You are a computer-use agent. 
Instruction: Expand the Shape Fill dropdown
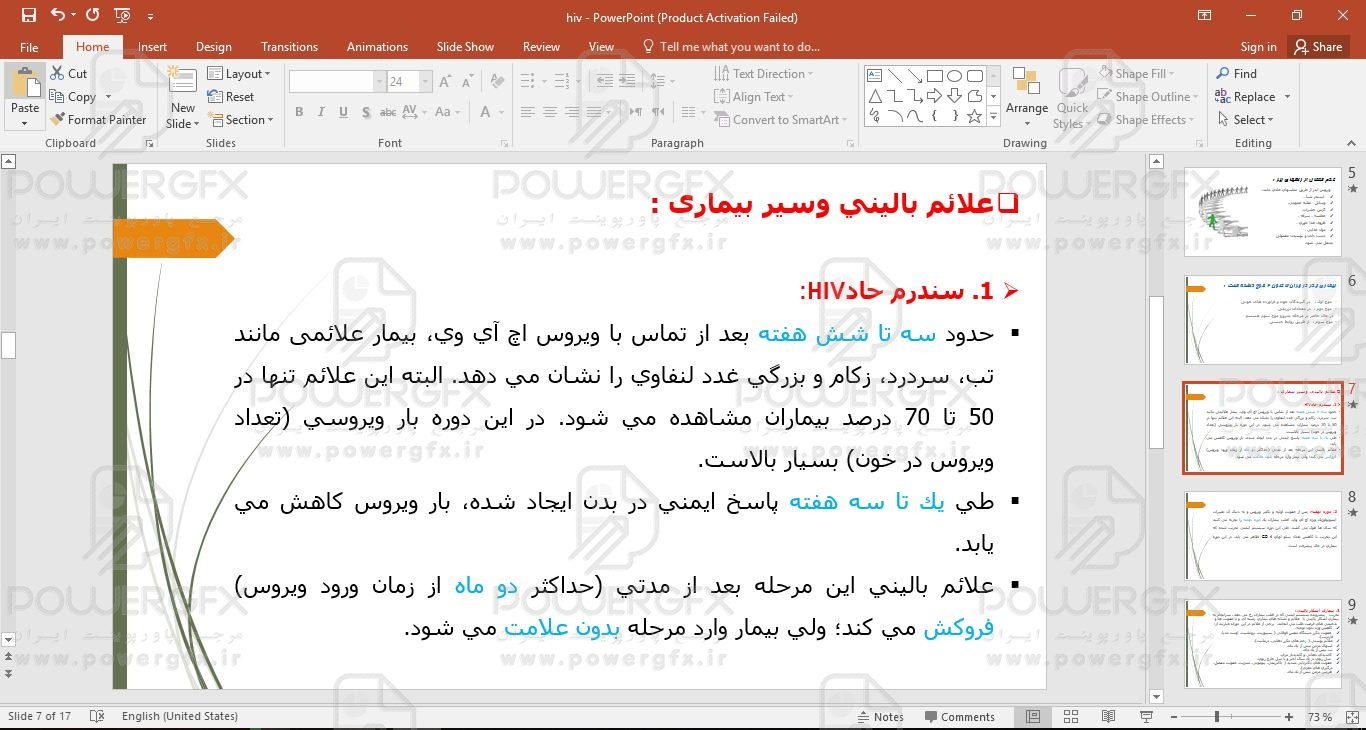click(x=1174, y=74)
